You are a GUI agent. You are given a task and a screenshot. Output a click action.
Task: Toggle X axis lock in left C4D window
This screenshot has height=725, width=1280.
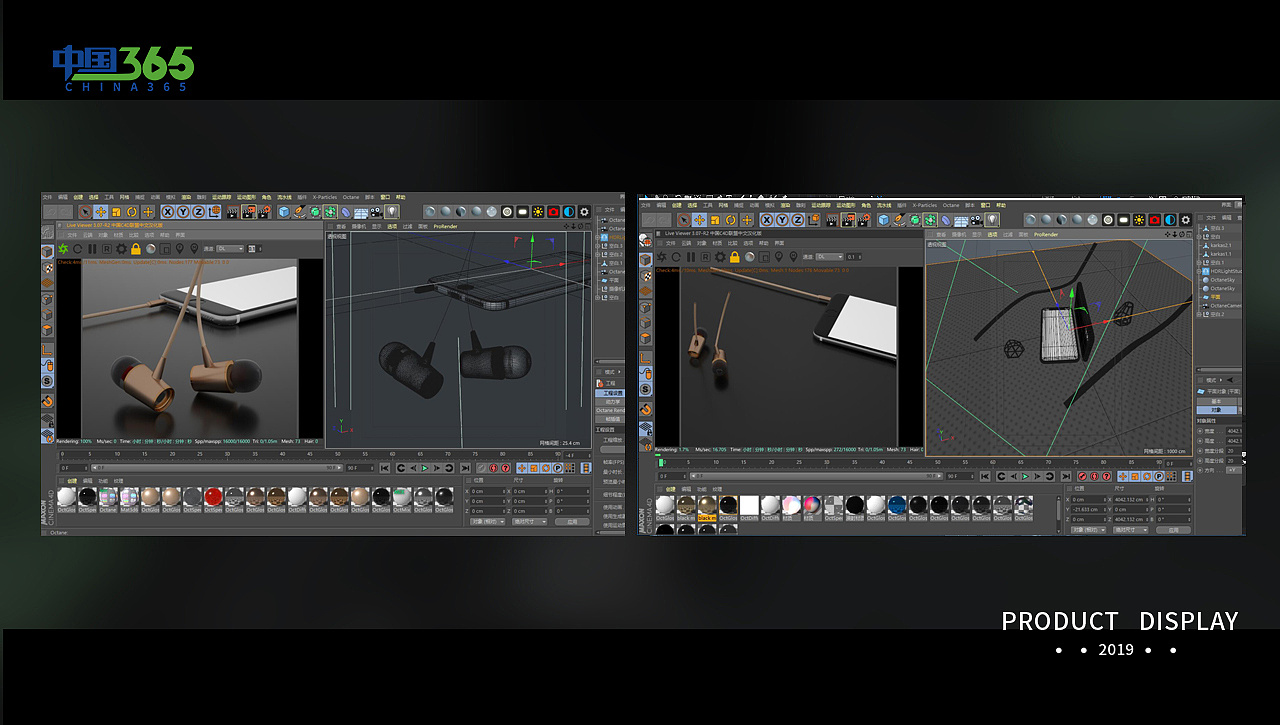[x=168, y=212]
